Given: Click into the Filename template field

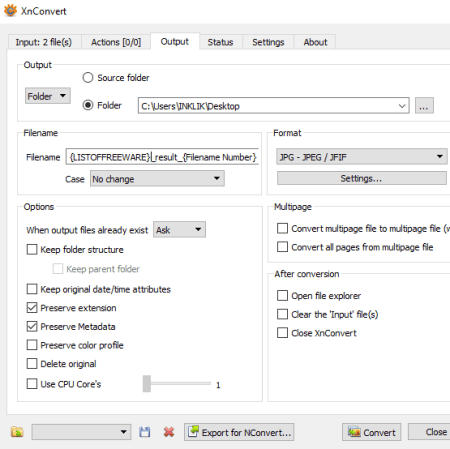Looking at the screenshot, I should 162,157.
